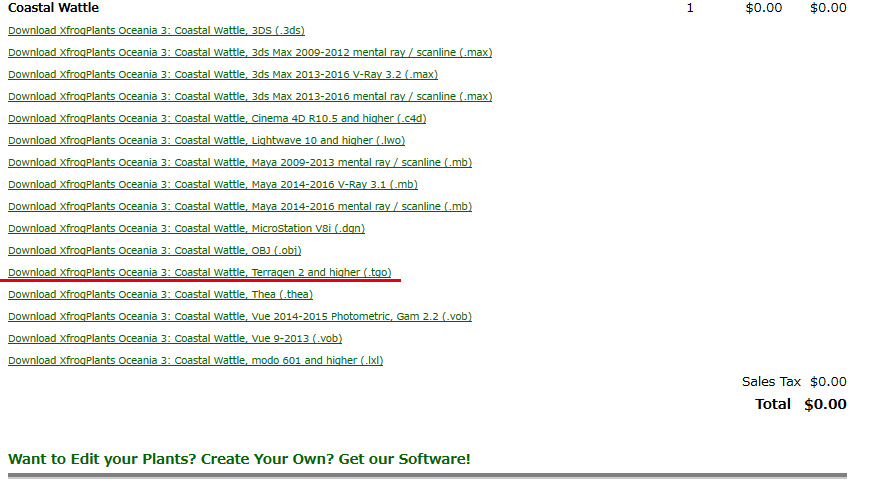Download the Lightwave 10 (.lwo) file
Viewport: 884px width, 486px height.
(206, 140)
